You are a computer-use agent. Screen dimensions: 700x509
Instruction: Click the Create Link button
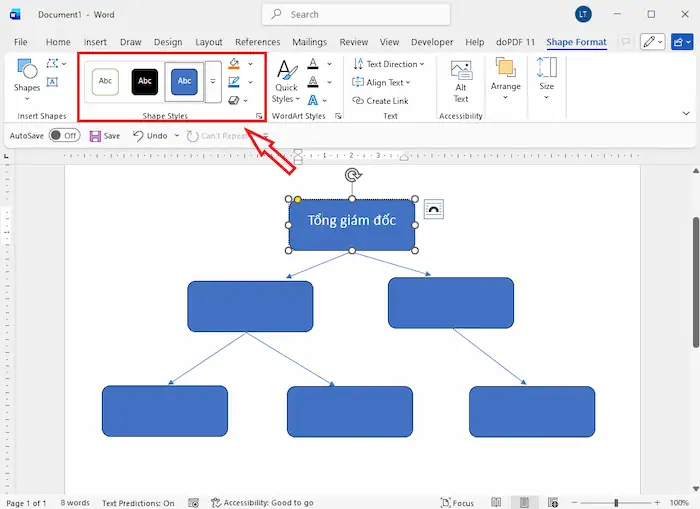point(386,100)
